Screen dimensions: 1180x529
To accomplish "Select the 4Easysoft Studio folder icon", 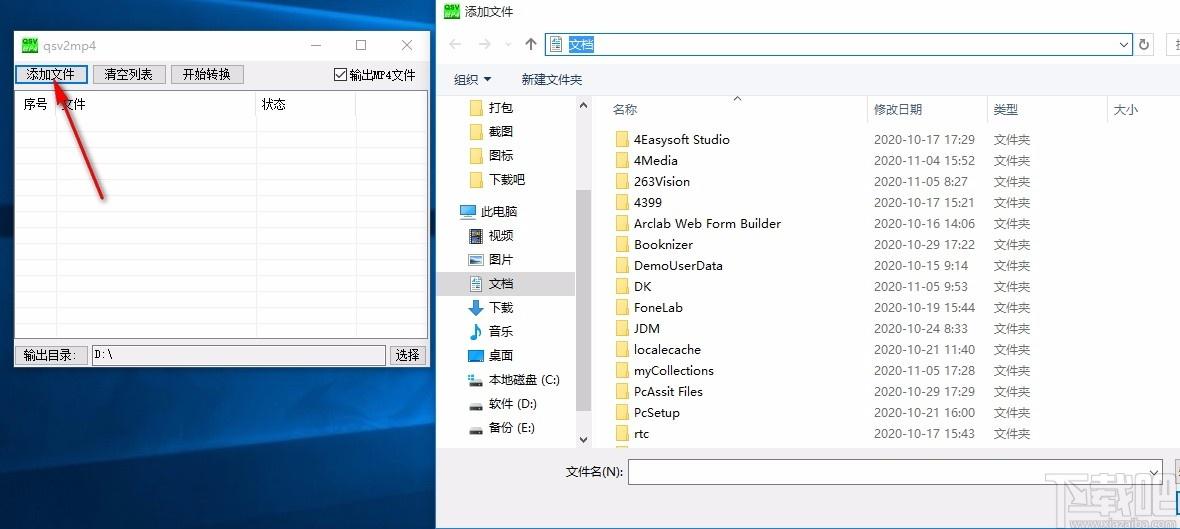I will click(x=622, y=139).
